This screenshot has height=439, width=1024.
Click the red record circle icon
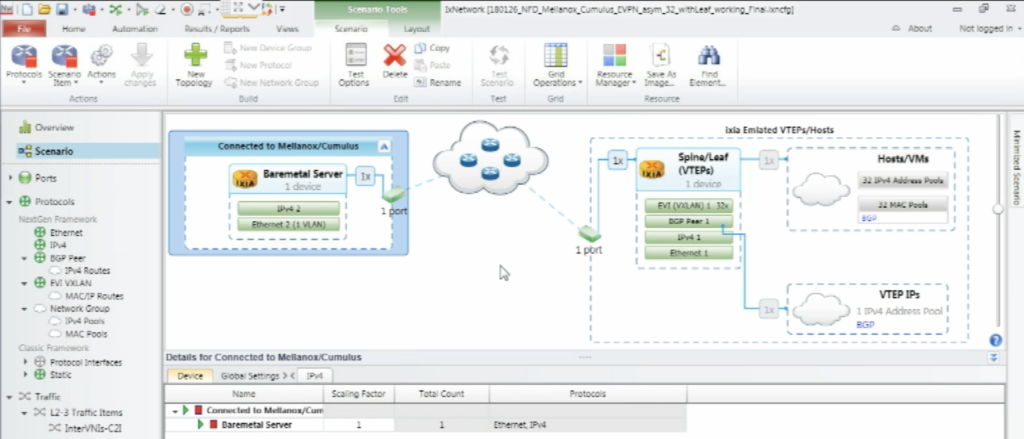(x=187, y=9)
